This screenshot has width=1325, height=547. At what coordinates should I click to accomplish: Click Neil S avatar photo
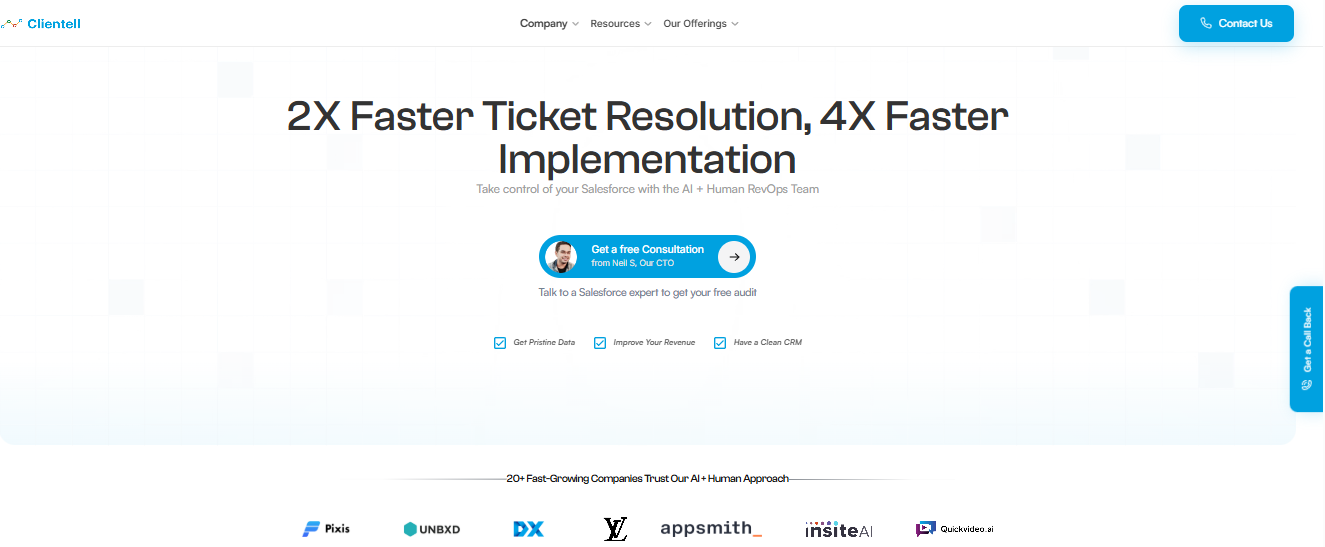point(562,257)
